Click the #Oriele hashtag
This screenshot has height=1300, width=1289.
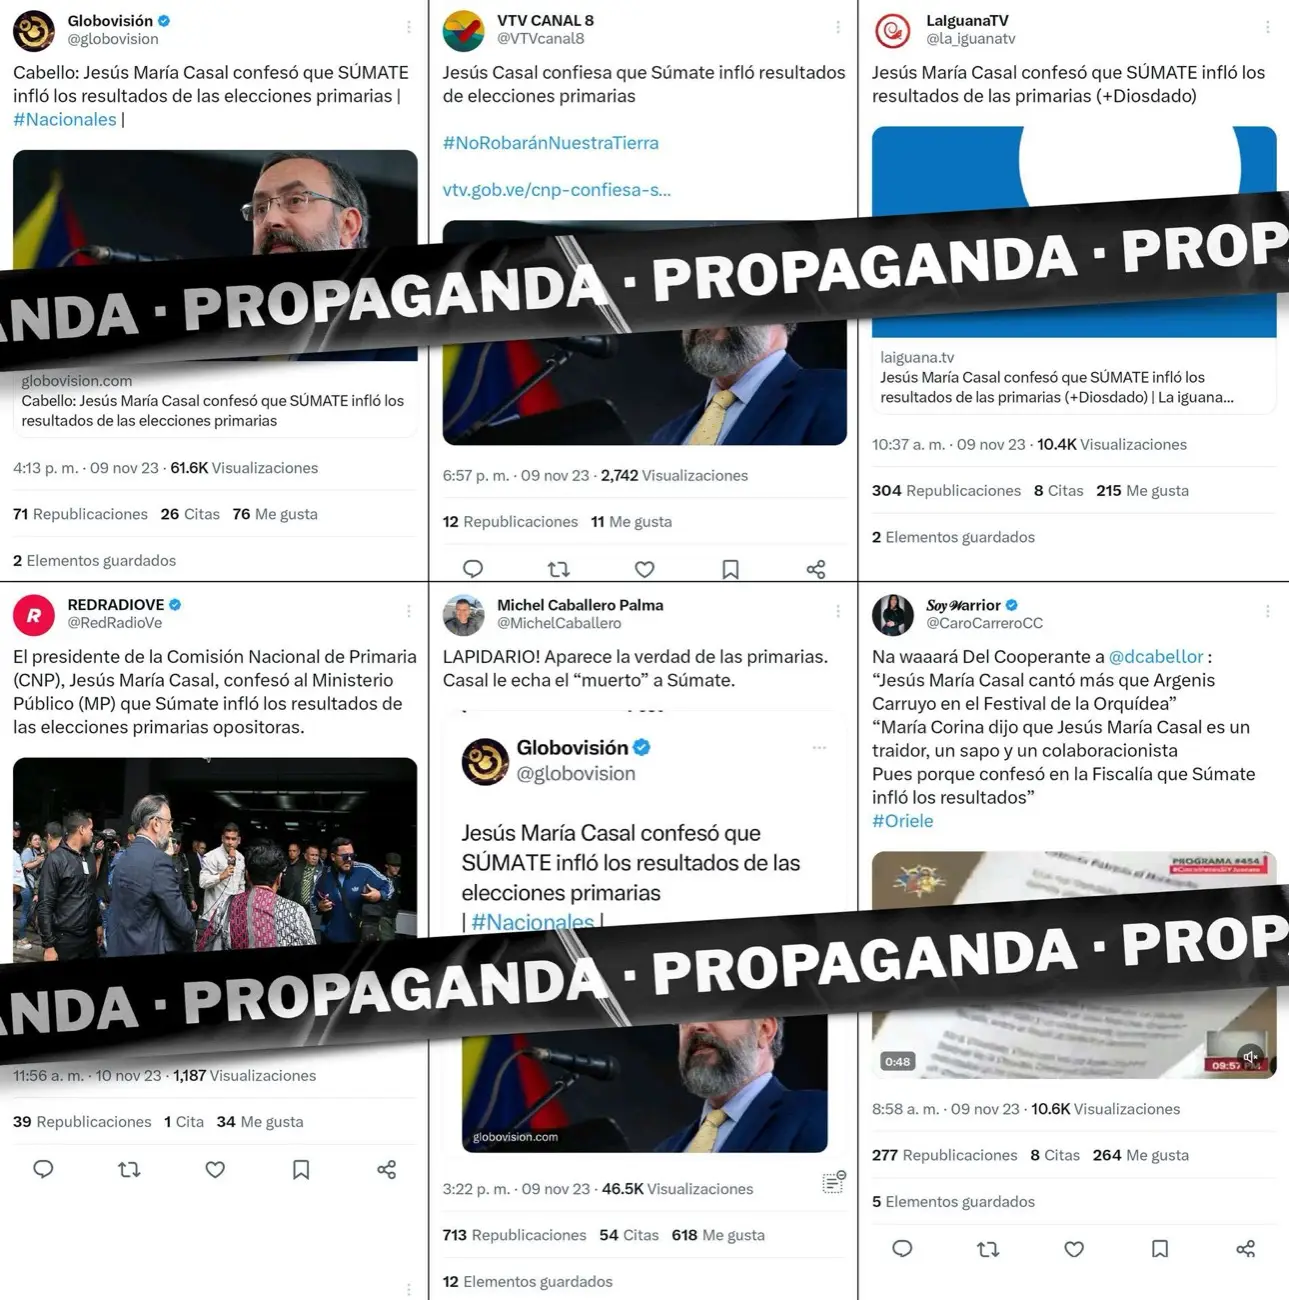click(903, 821)
